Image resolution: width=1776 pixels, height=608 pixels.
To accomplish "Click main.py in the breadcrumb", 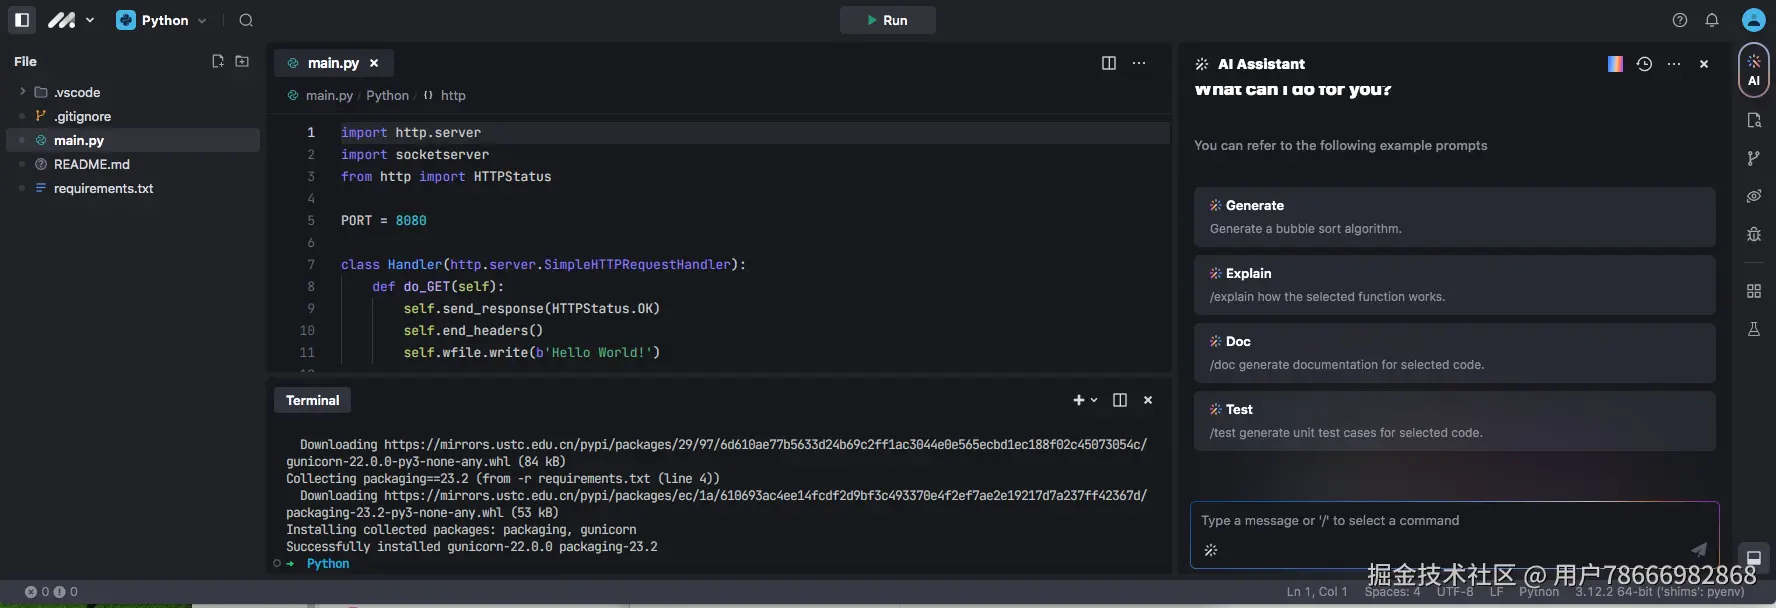I will [329, 95].
